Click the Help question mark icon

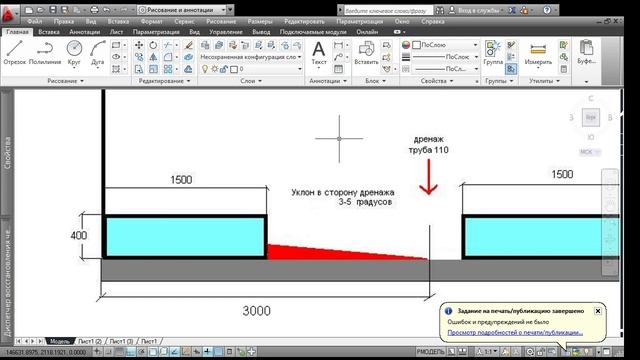pos(547,10)
